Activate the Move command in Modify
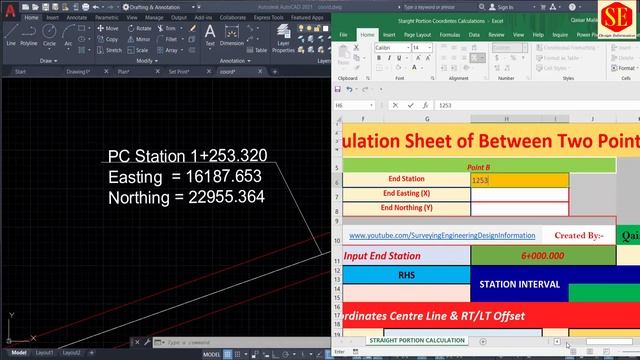The height and width of the screenshot is (360, 640). point(108,28)
